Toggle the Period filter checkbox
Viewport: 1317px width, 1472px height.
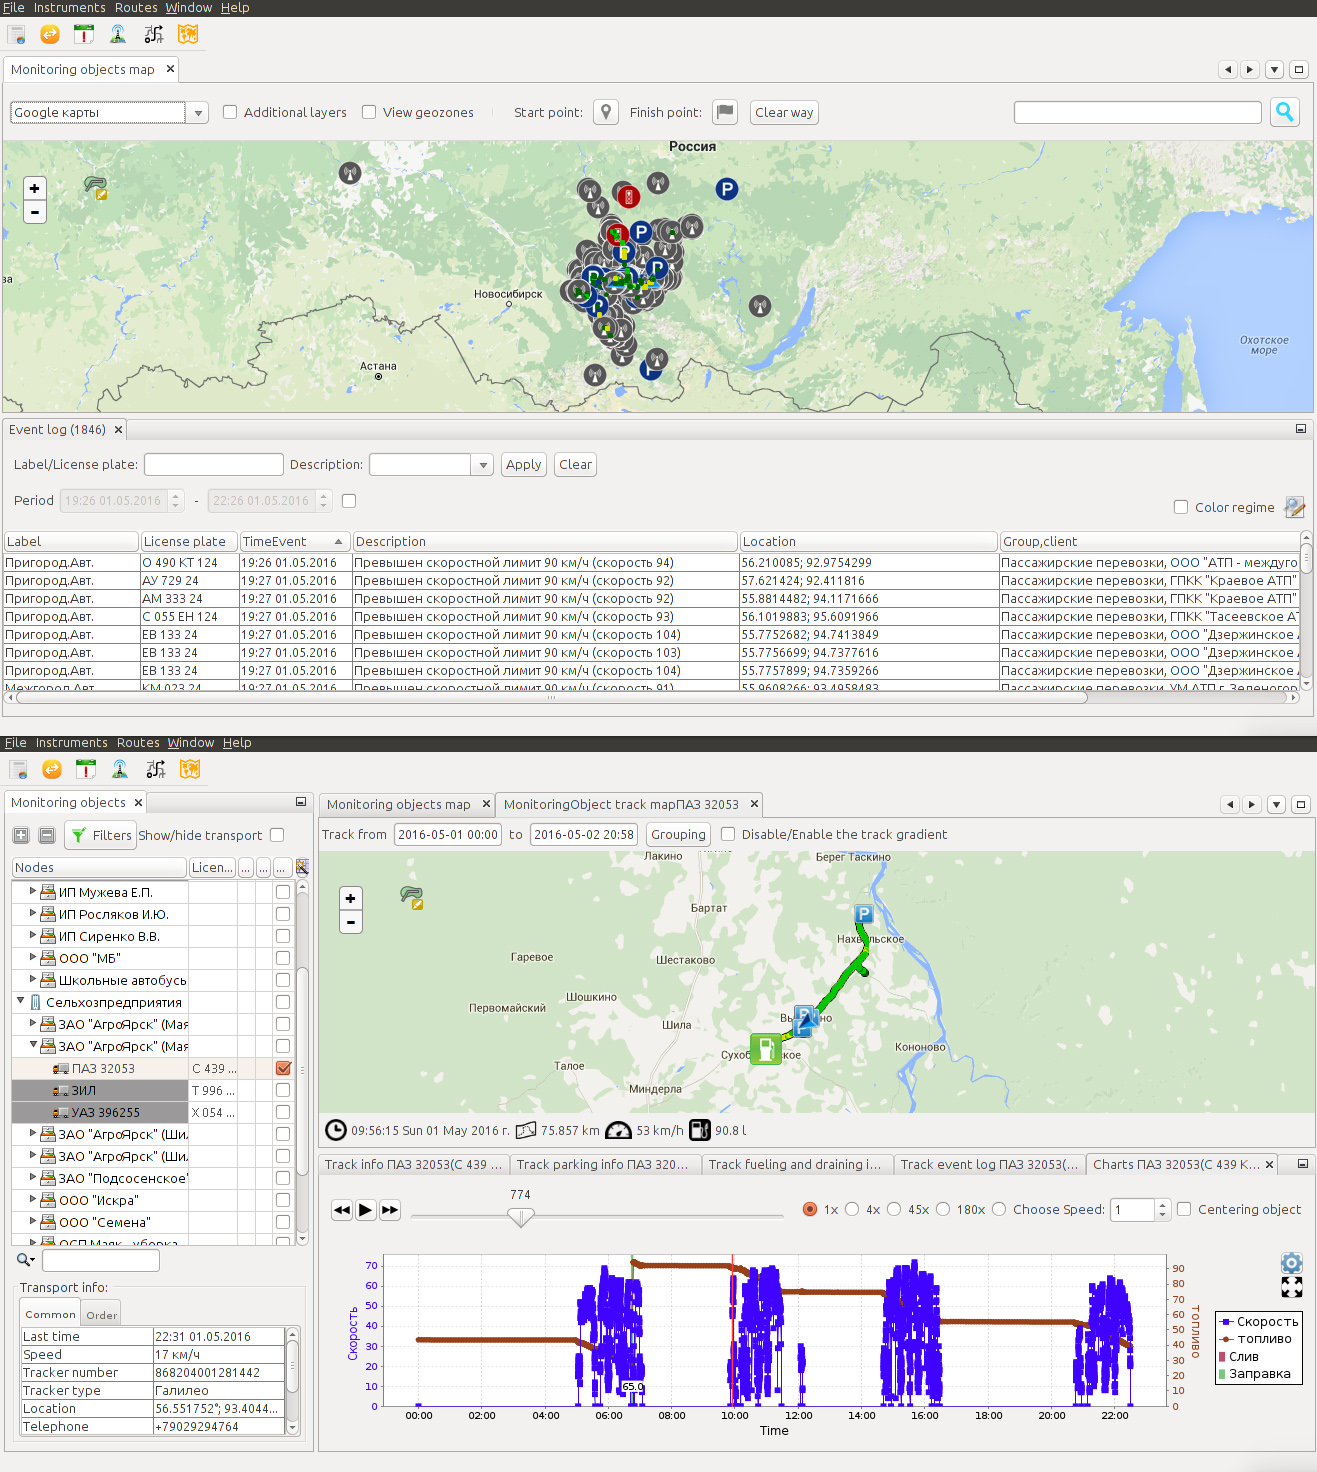coord(349,500)
